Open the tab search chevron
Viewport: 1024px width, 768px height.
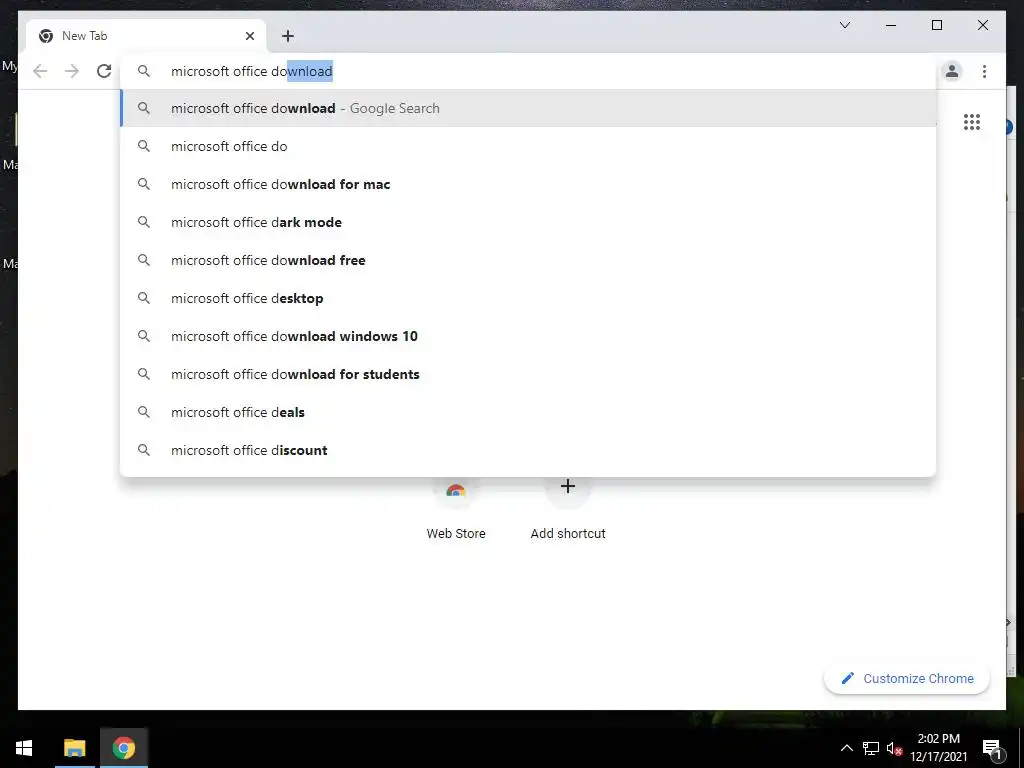tap(844, 25)
